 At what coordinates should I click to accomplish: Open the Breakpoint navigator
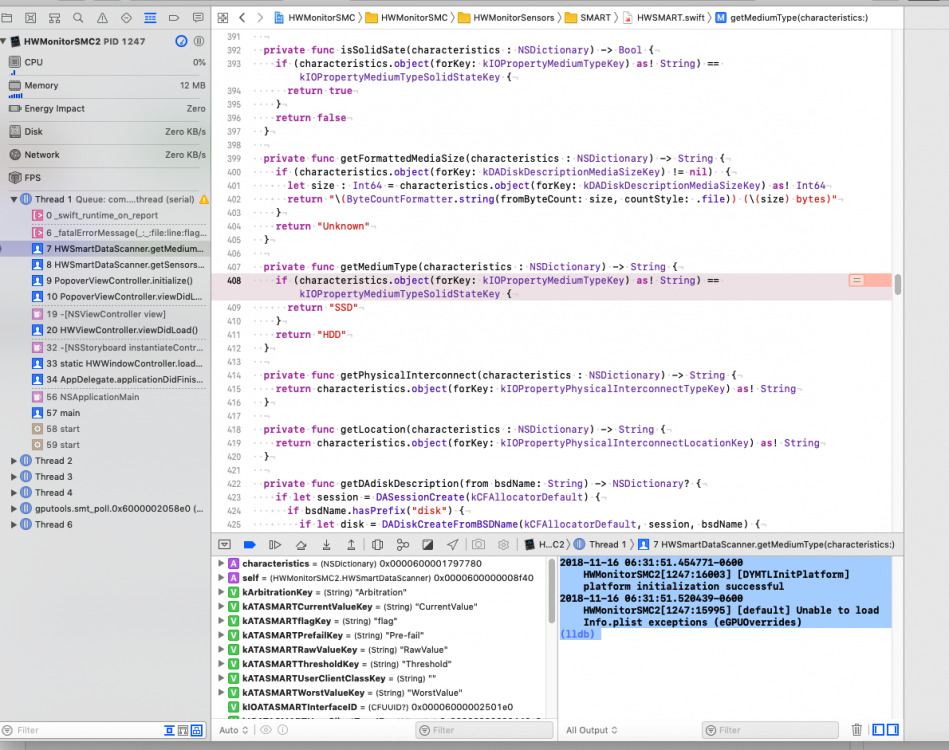174,18
